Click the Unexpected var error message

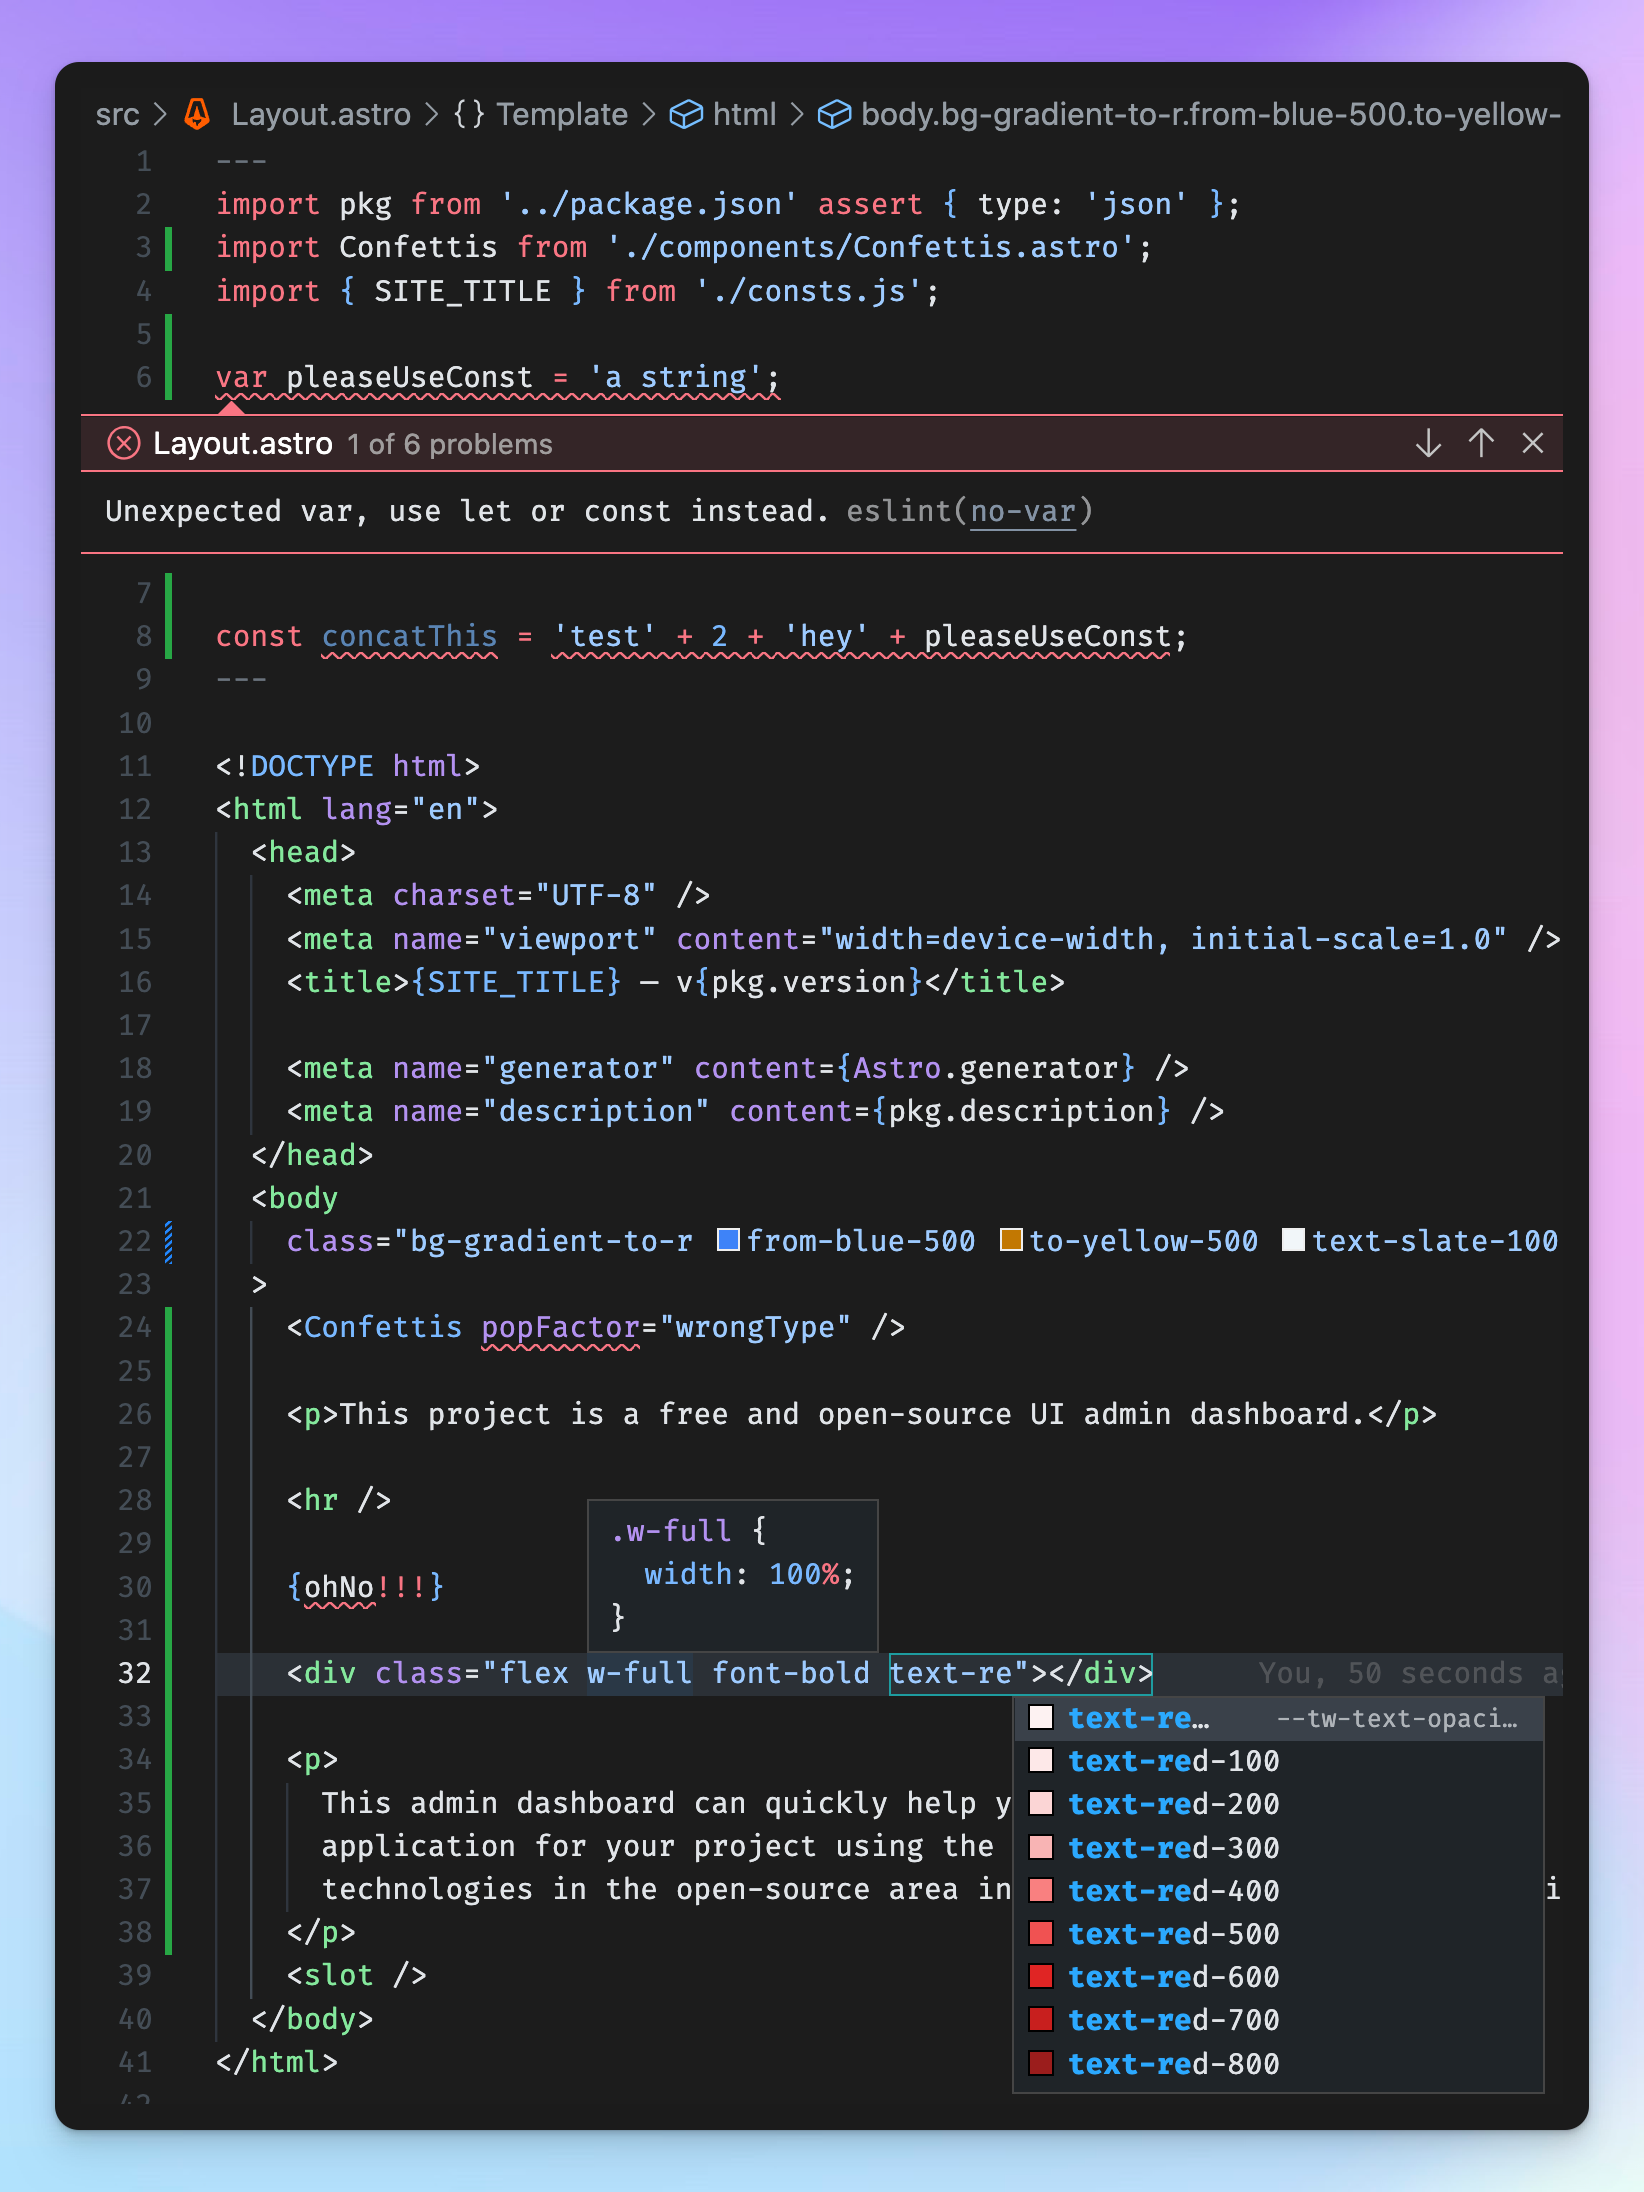coord(467,511)
